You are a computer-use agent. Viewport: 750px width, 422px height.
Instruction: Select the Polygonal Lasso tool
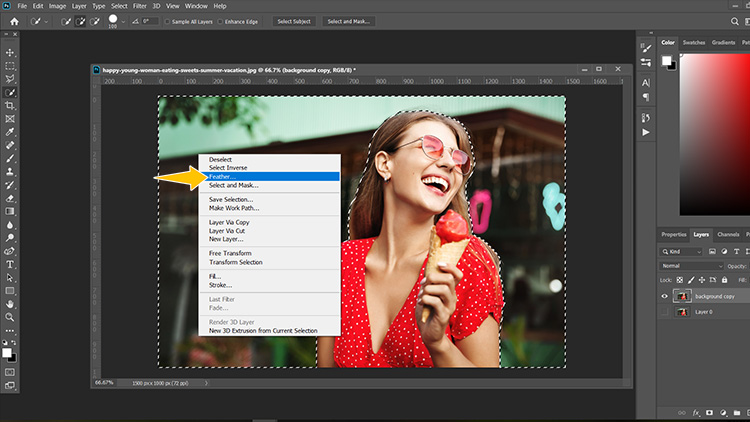[x=10, y=79]
